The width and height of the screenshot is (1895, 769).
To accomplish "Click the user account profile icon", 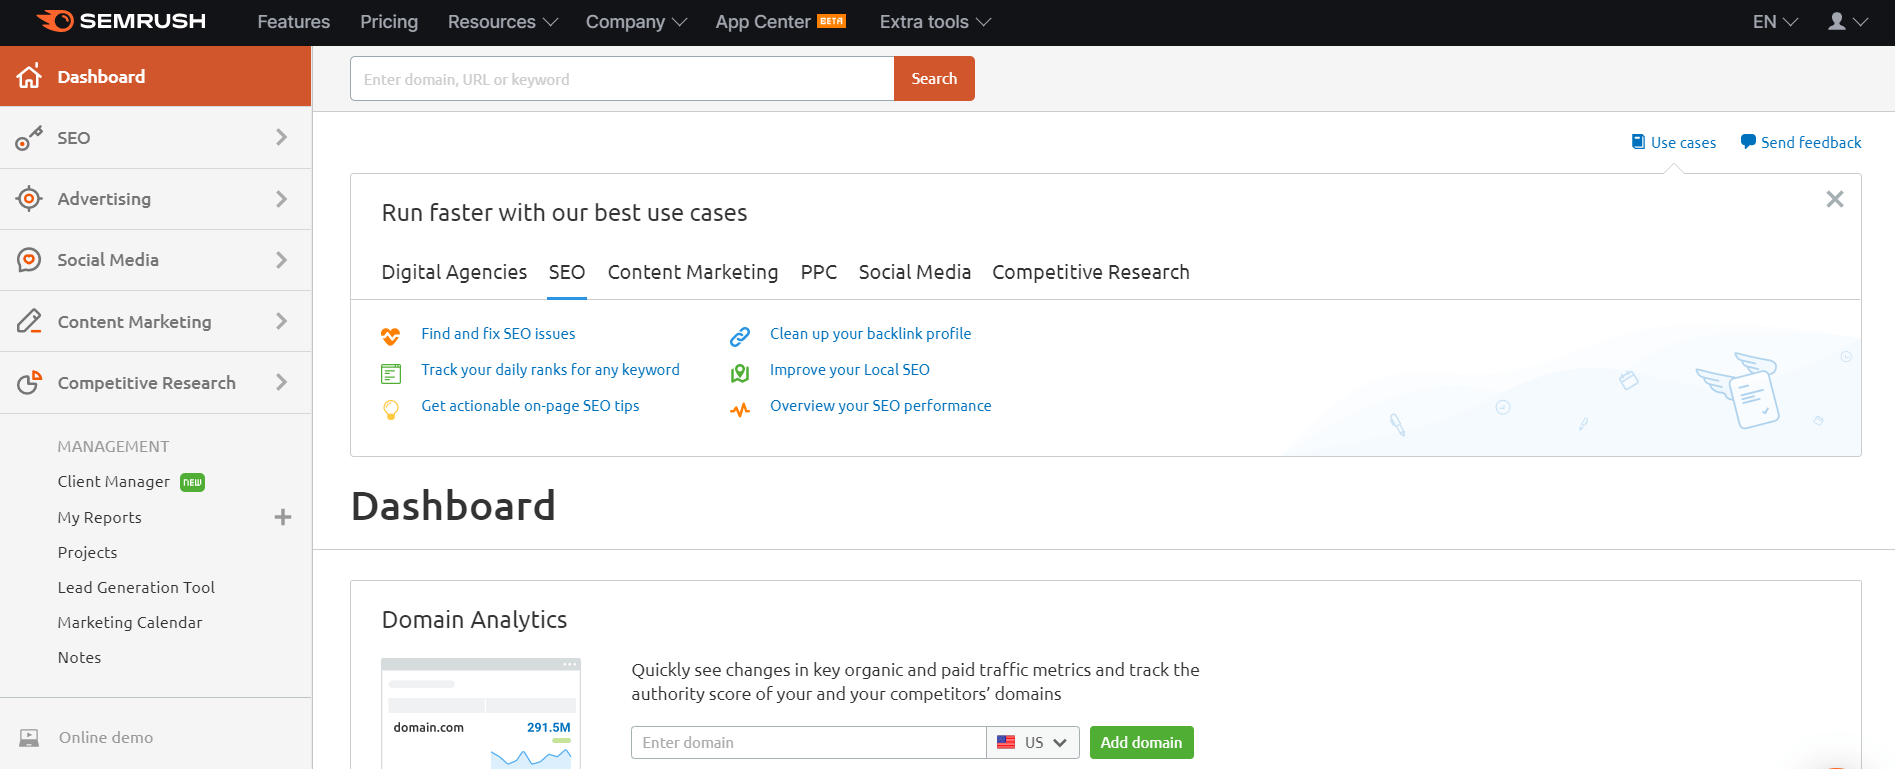I will click(1837, 21).
